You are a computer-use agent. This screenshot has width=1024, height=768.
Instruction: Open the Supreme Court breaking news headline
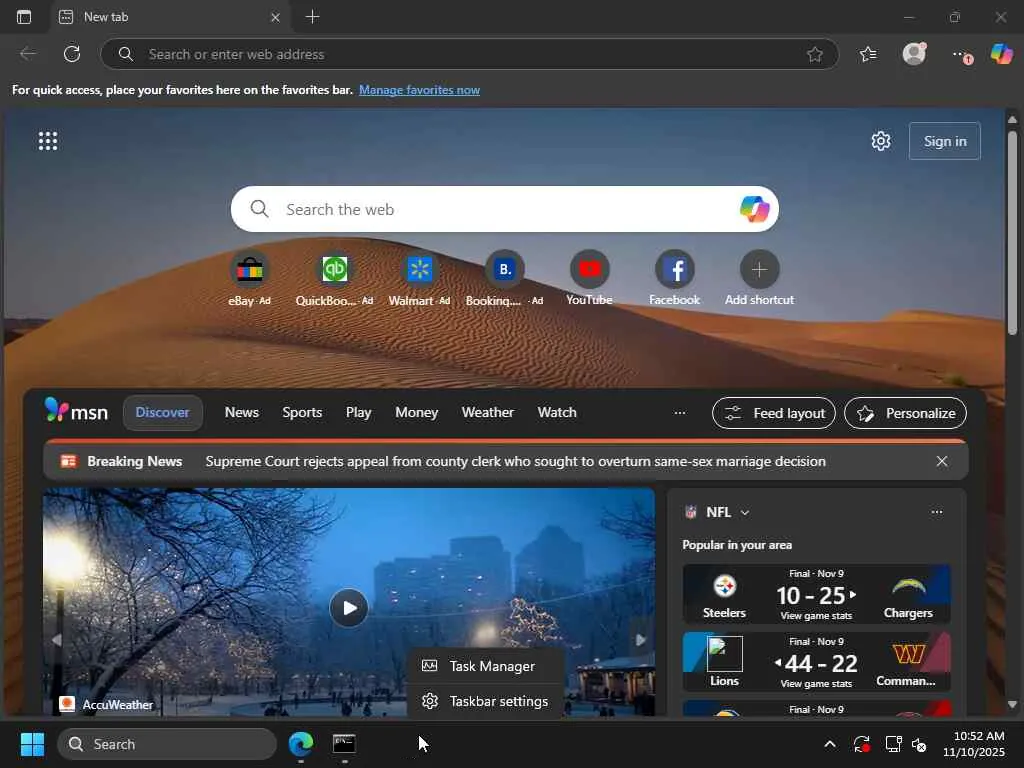tap(515, 461)
